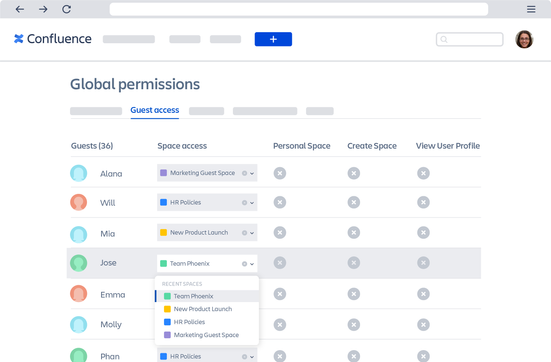Choose Marketing Guest Space in dropdown list

pos(207,335)
